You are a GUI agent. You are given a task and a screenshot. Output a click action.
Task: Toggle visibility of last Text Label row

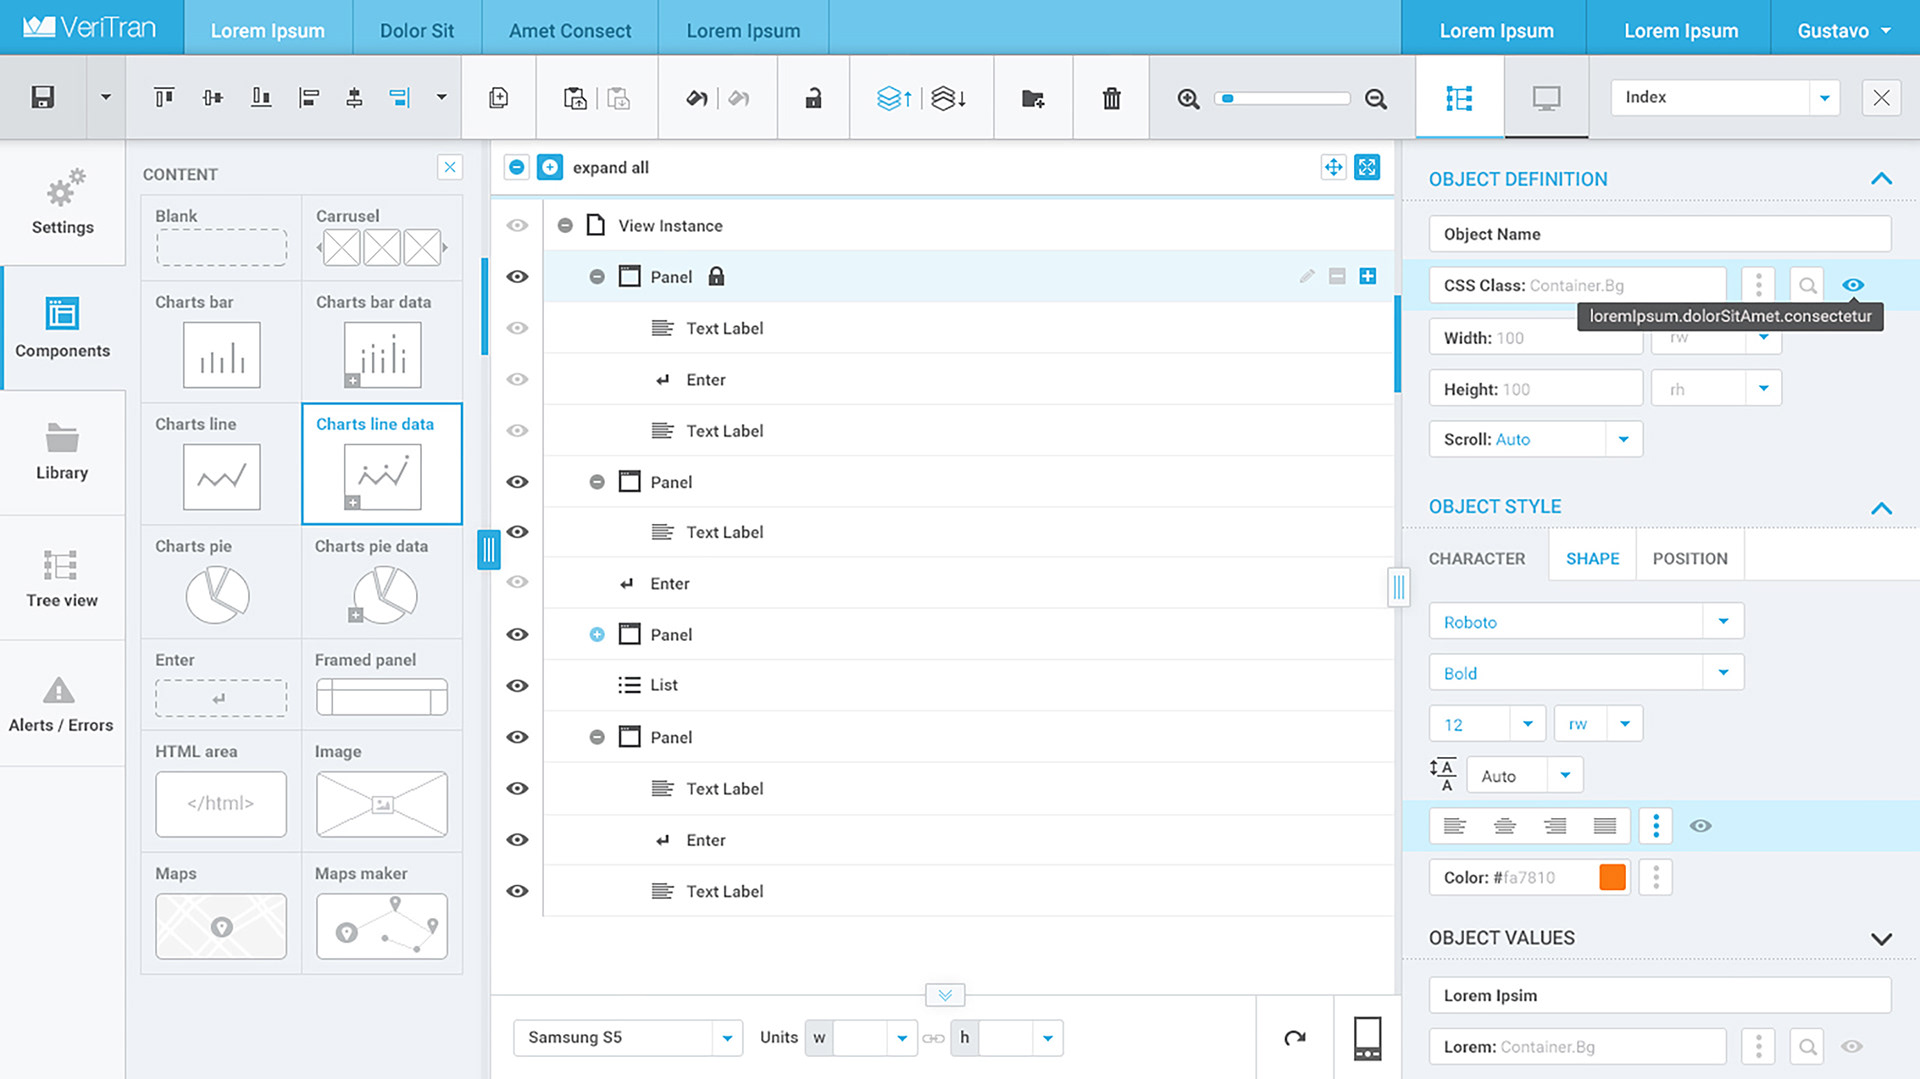517,891
